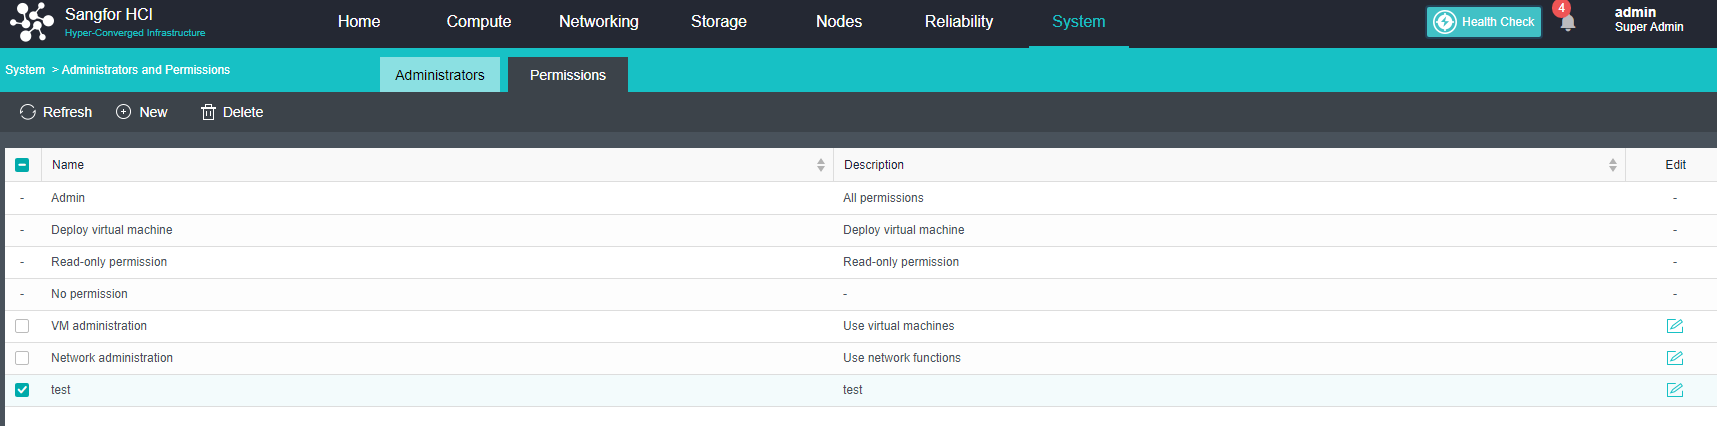This screenshot has width=1717, height=426.
Task: Open the Compute menu
Action: [x=478, y=21]
